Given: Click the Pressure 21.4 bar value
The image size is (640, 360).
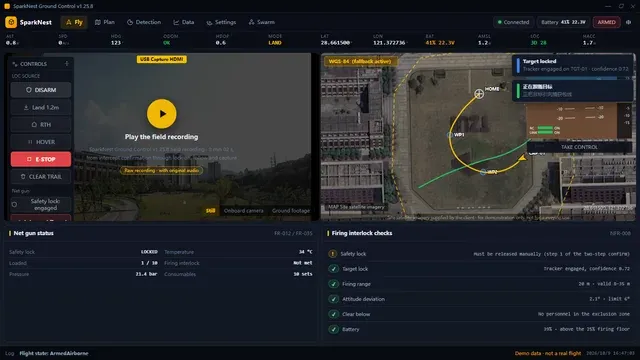Looking at the screenshot, I should [x=147, y=274].
